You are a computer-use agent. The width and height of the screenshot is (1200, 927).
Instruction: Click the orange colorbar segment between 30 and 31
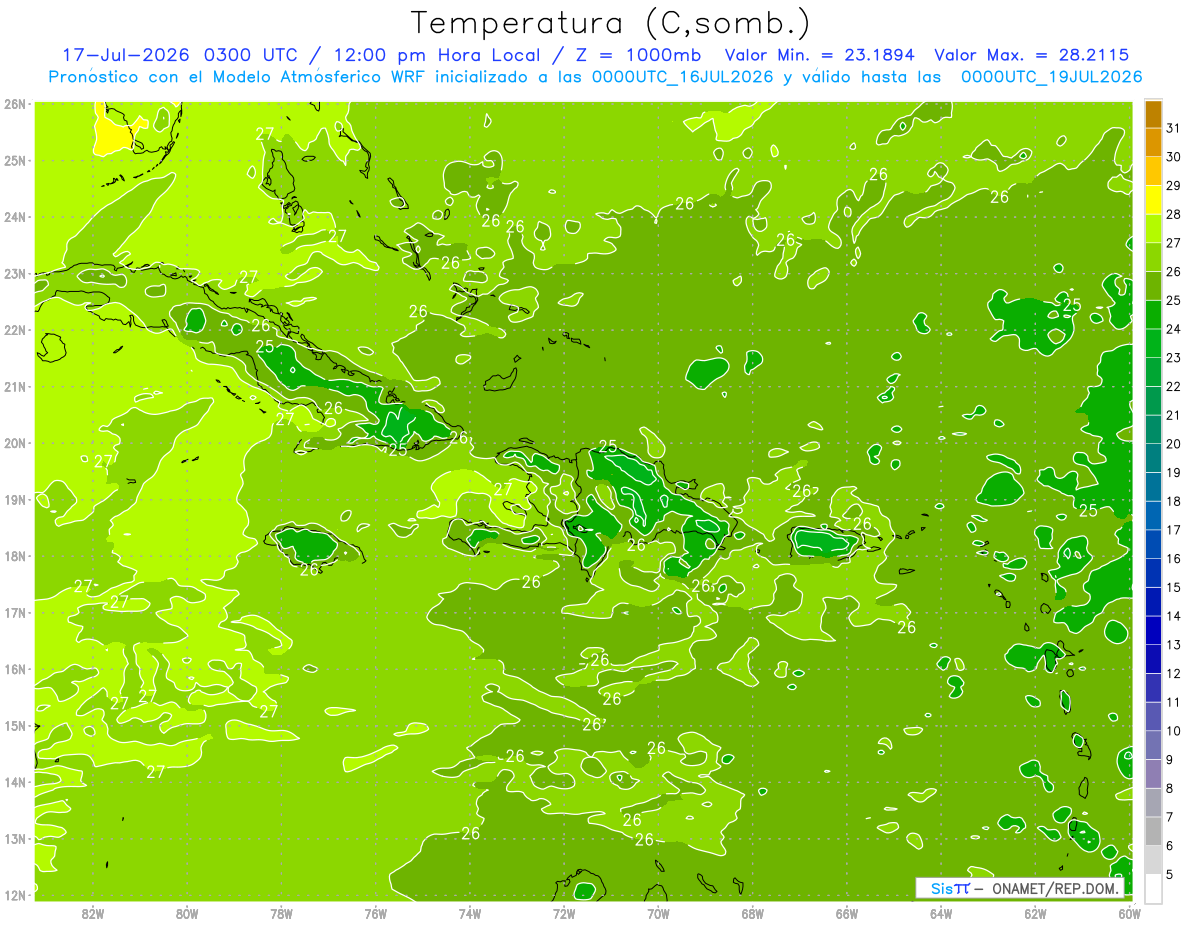tap(1153, 142)
